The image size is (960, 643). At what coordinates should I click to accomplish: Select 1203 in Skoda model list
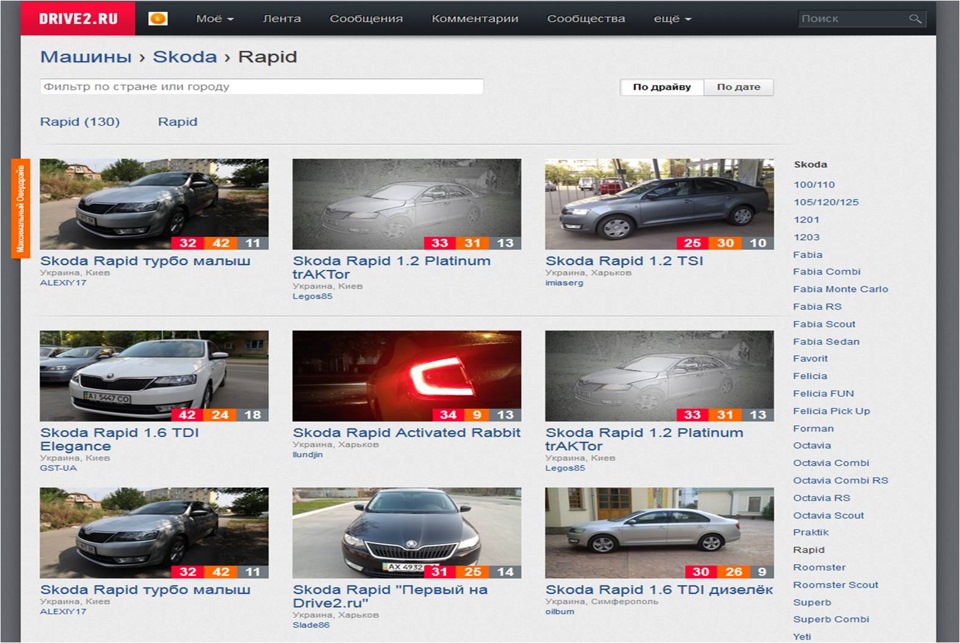point(806,237)
